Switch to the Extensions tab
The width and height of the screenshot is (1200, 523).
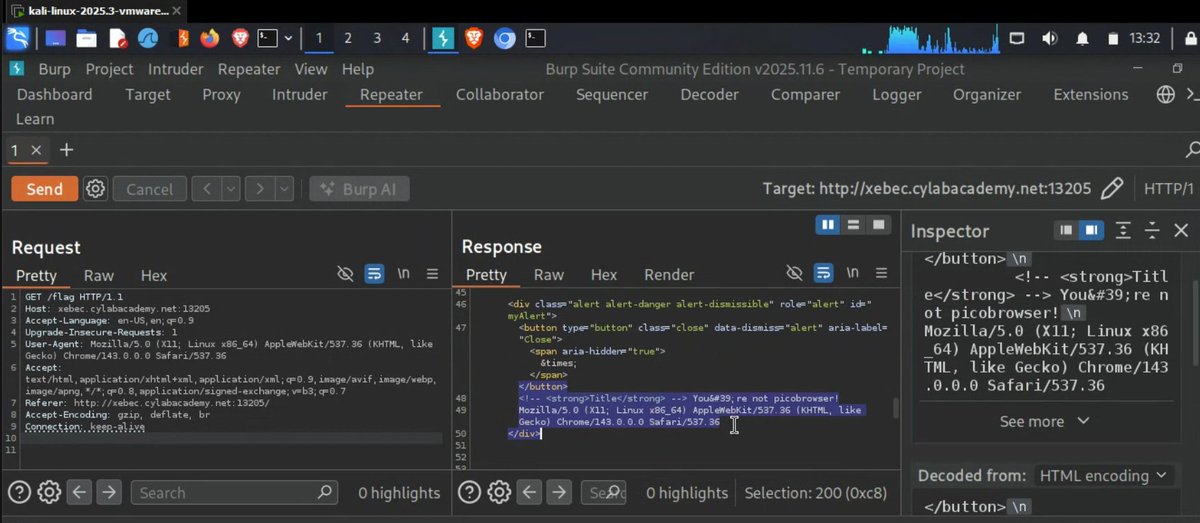(x=1091, y=94)
